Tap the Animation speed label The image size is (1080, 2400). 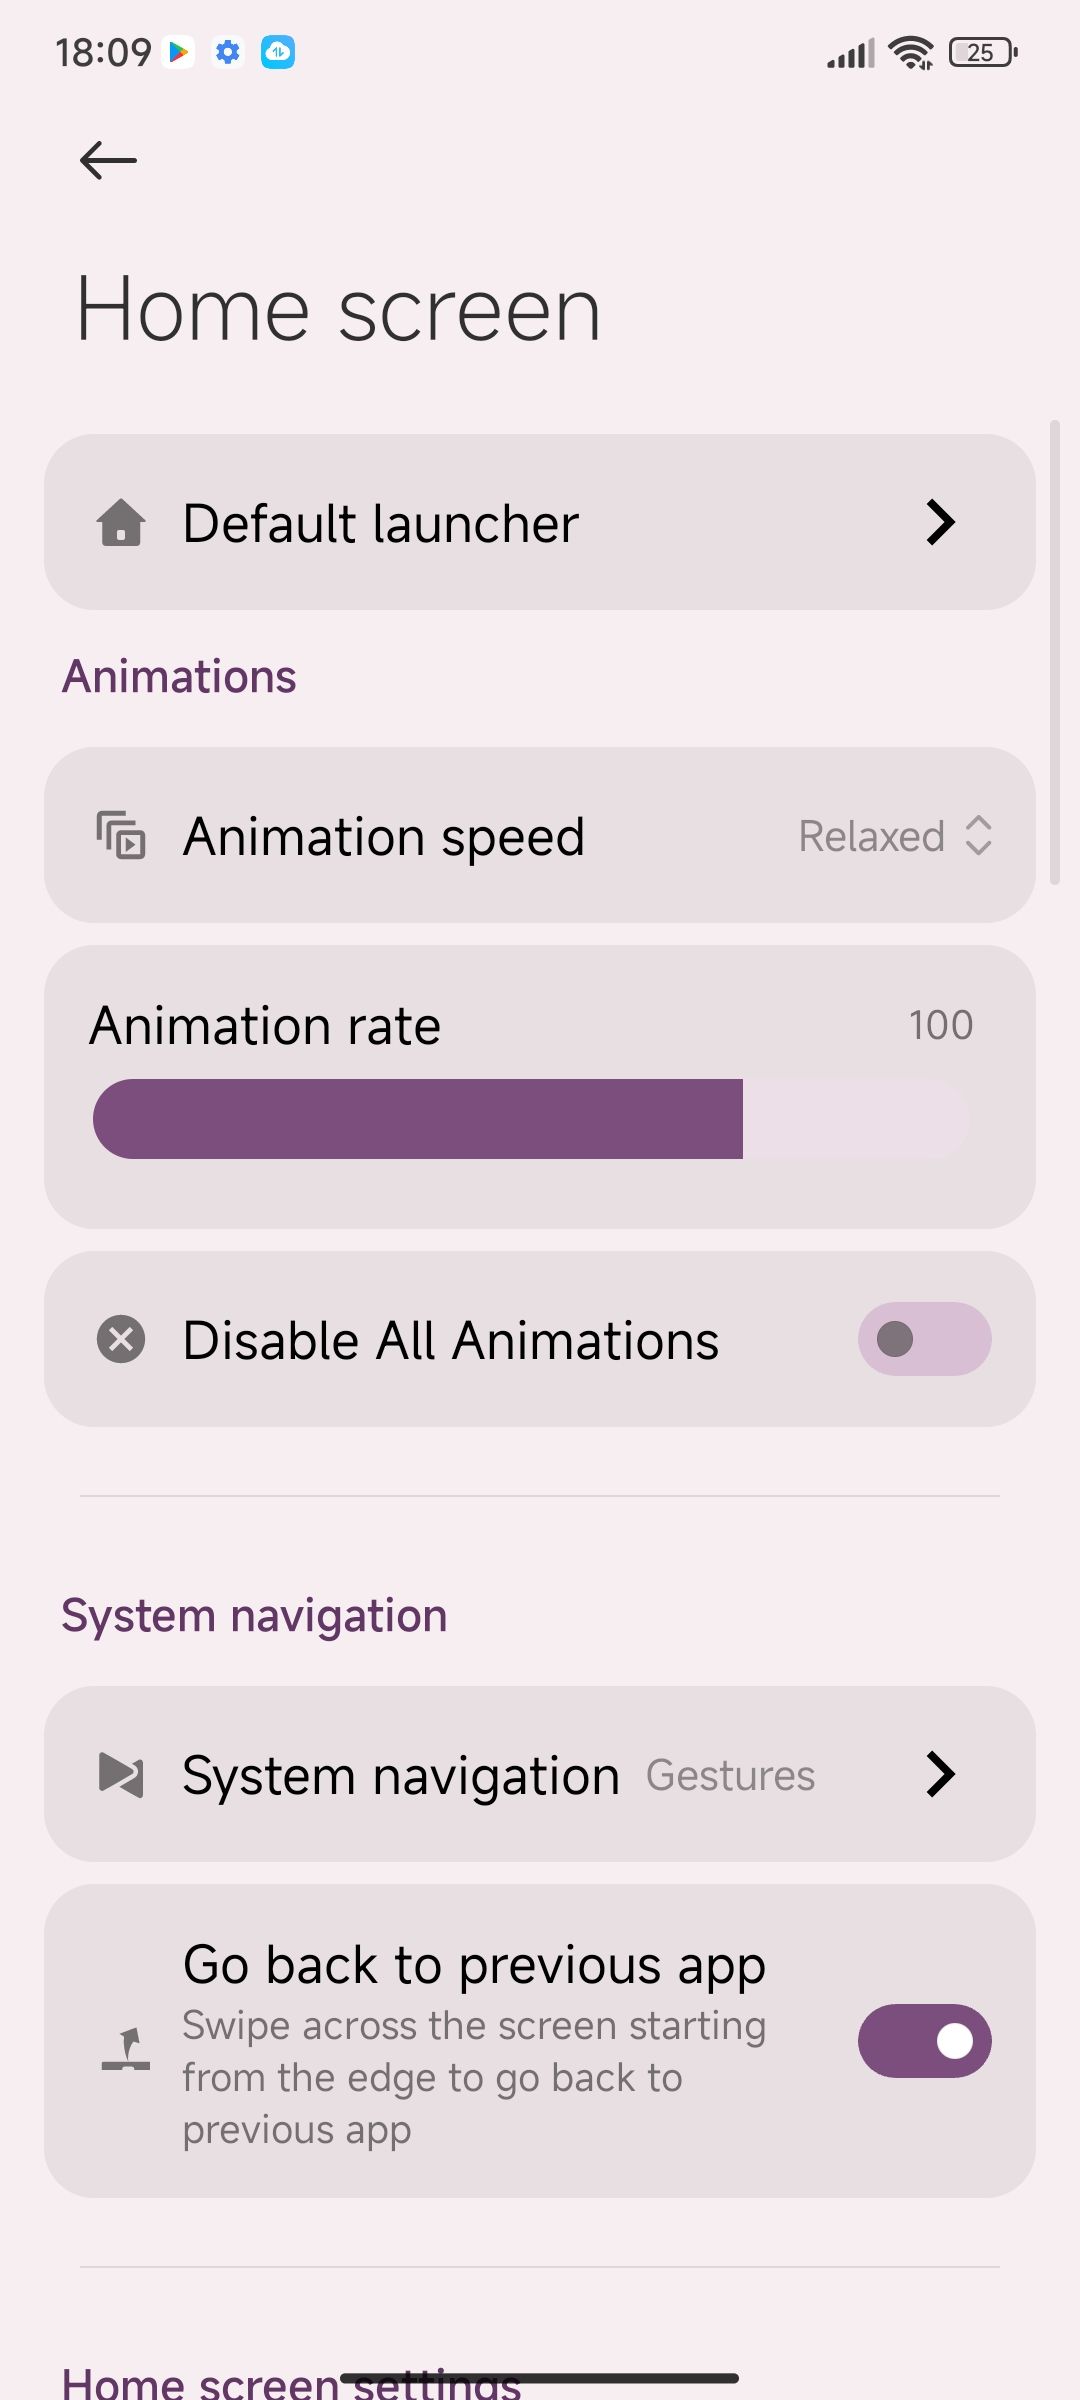click(383, 836)
